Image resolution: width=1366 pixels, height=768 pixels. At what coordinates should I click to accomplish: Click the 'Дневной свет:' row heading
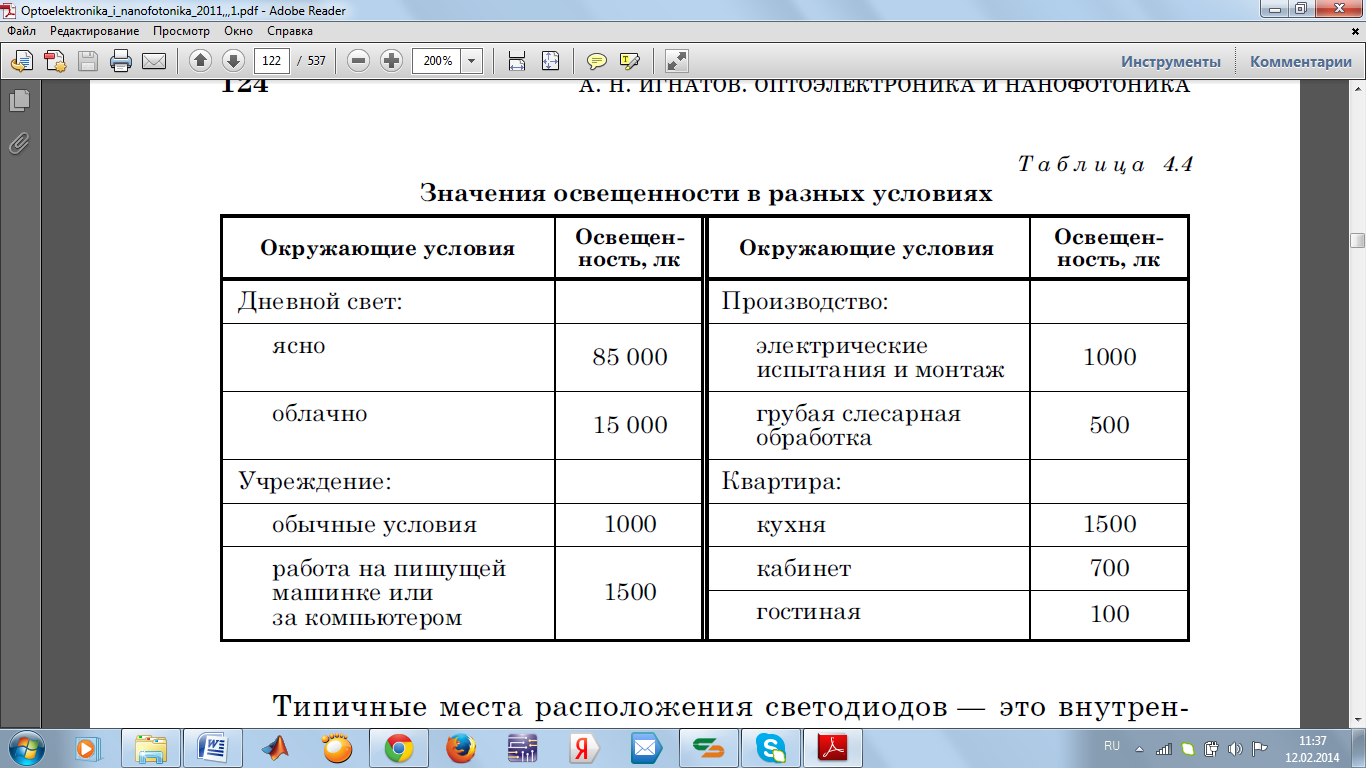(320, 301)
